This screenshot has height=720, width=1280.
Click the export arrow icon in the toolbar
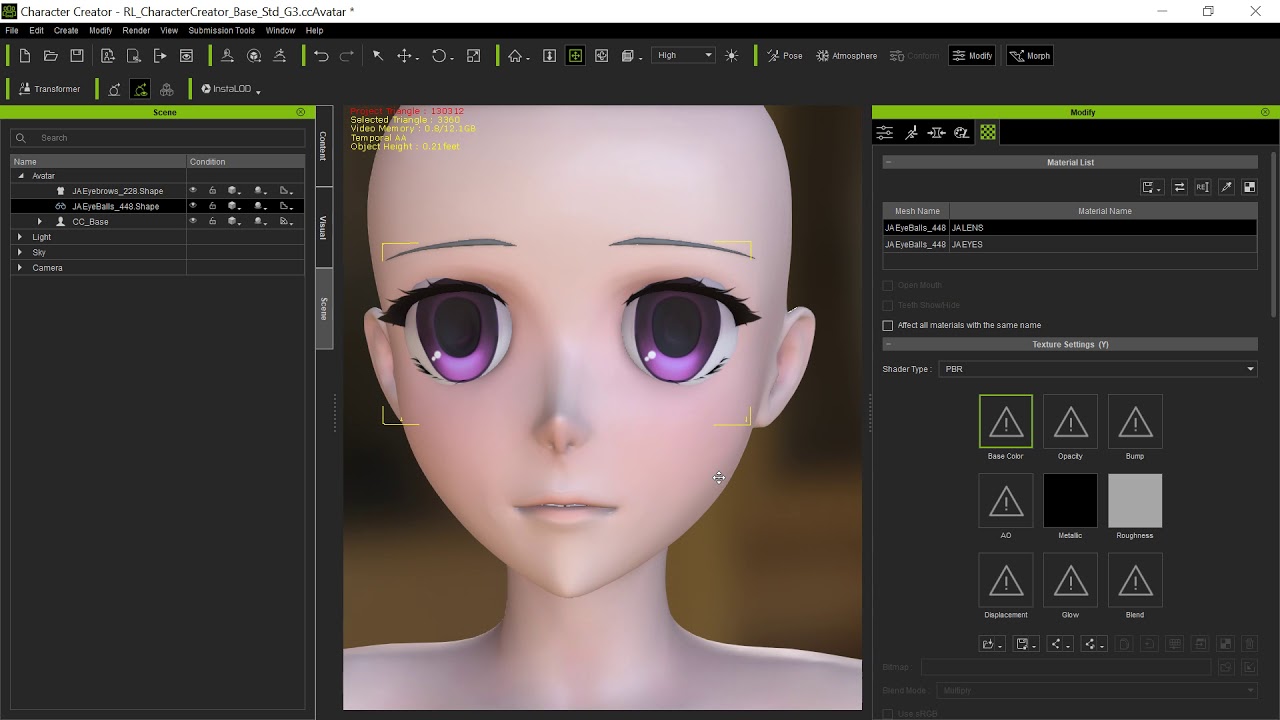159,56
